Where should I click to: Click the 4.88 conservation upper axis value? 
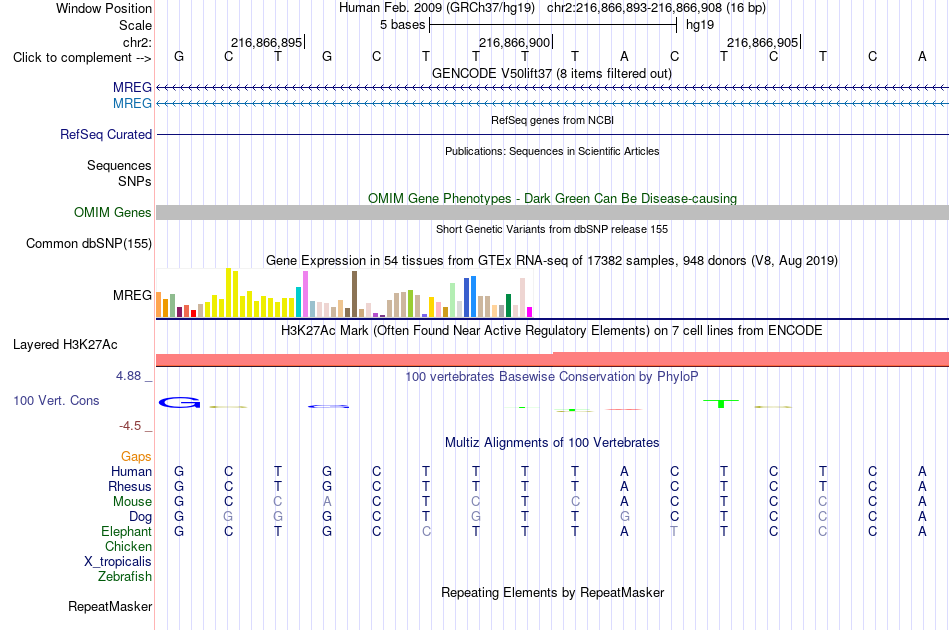(128, 376)
